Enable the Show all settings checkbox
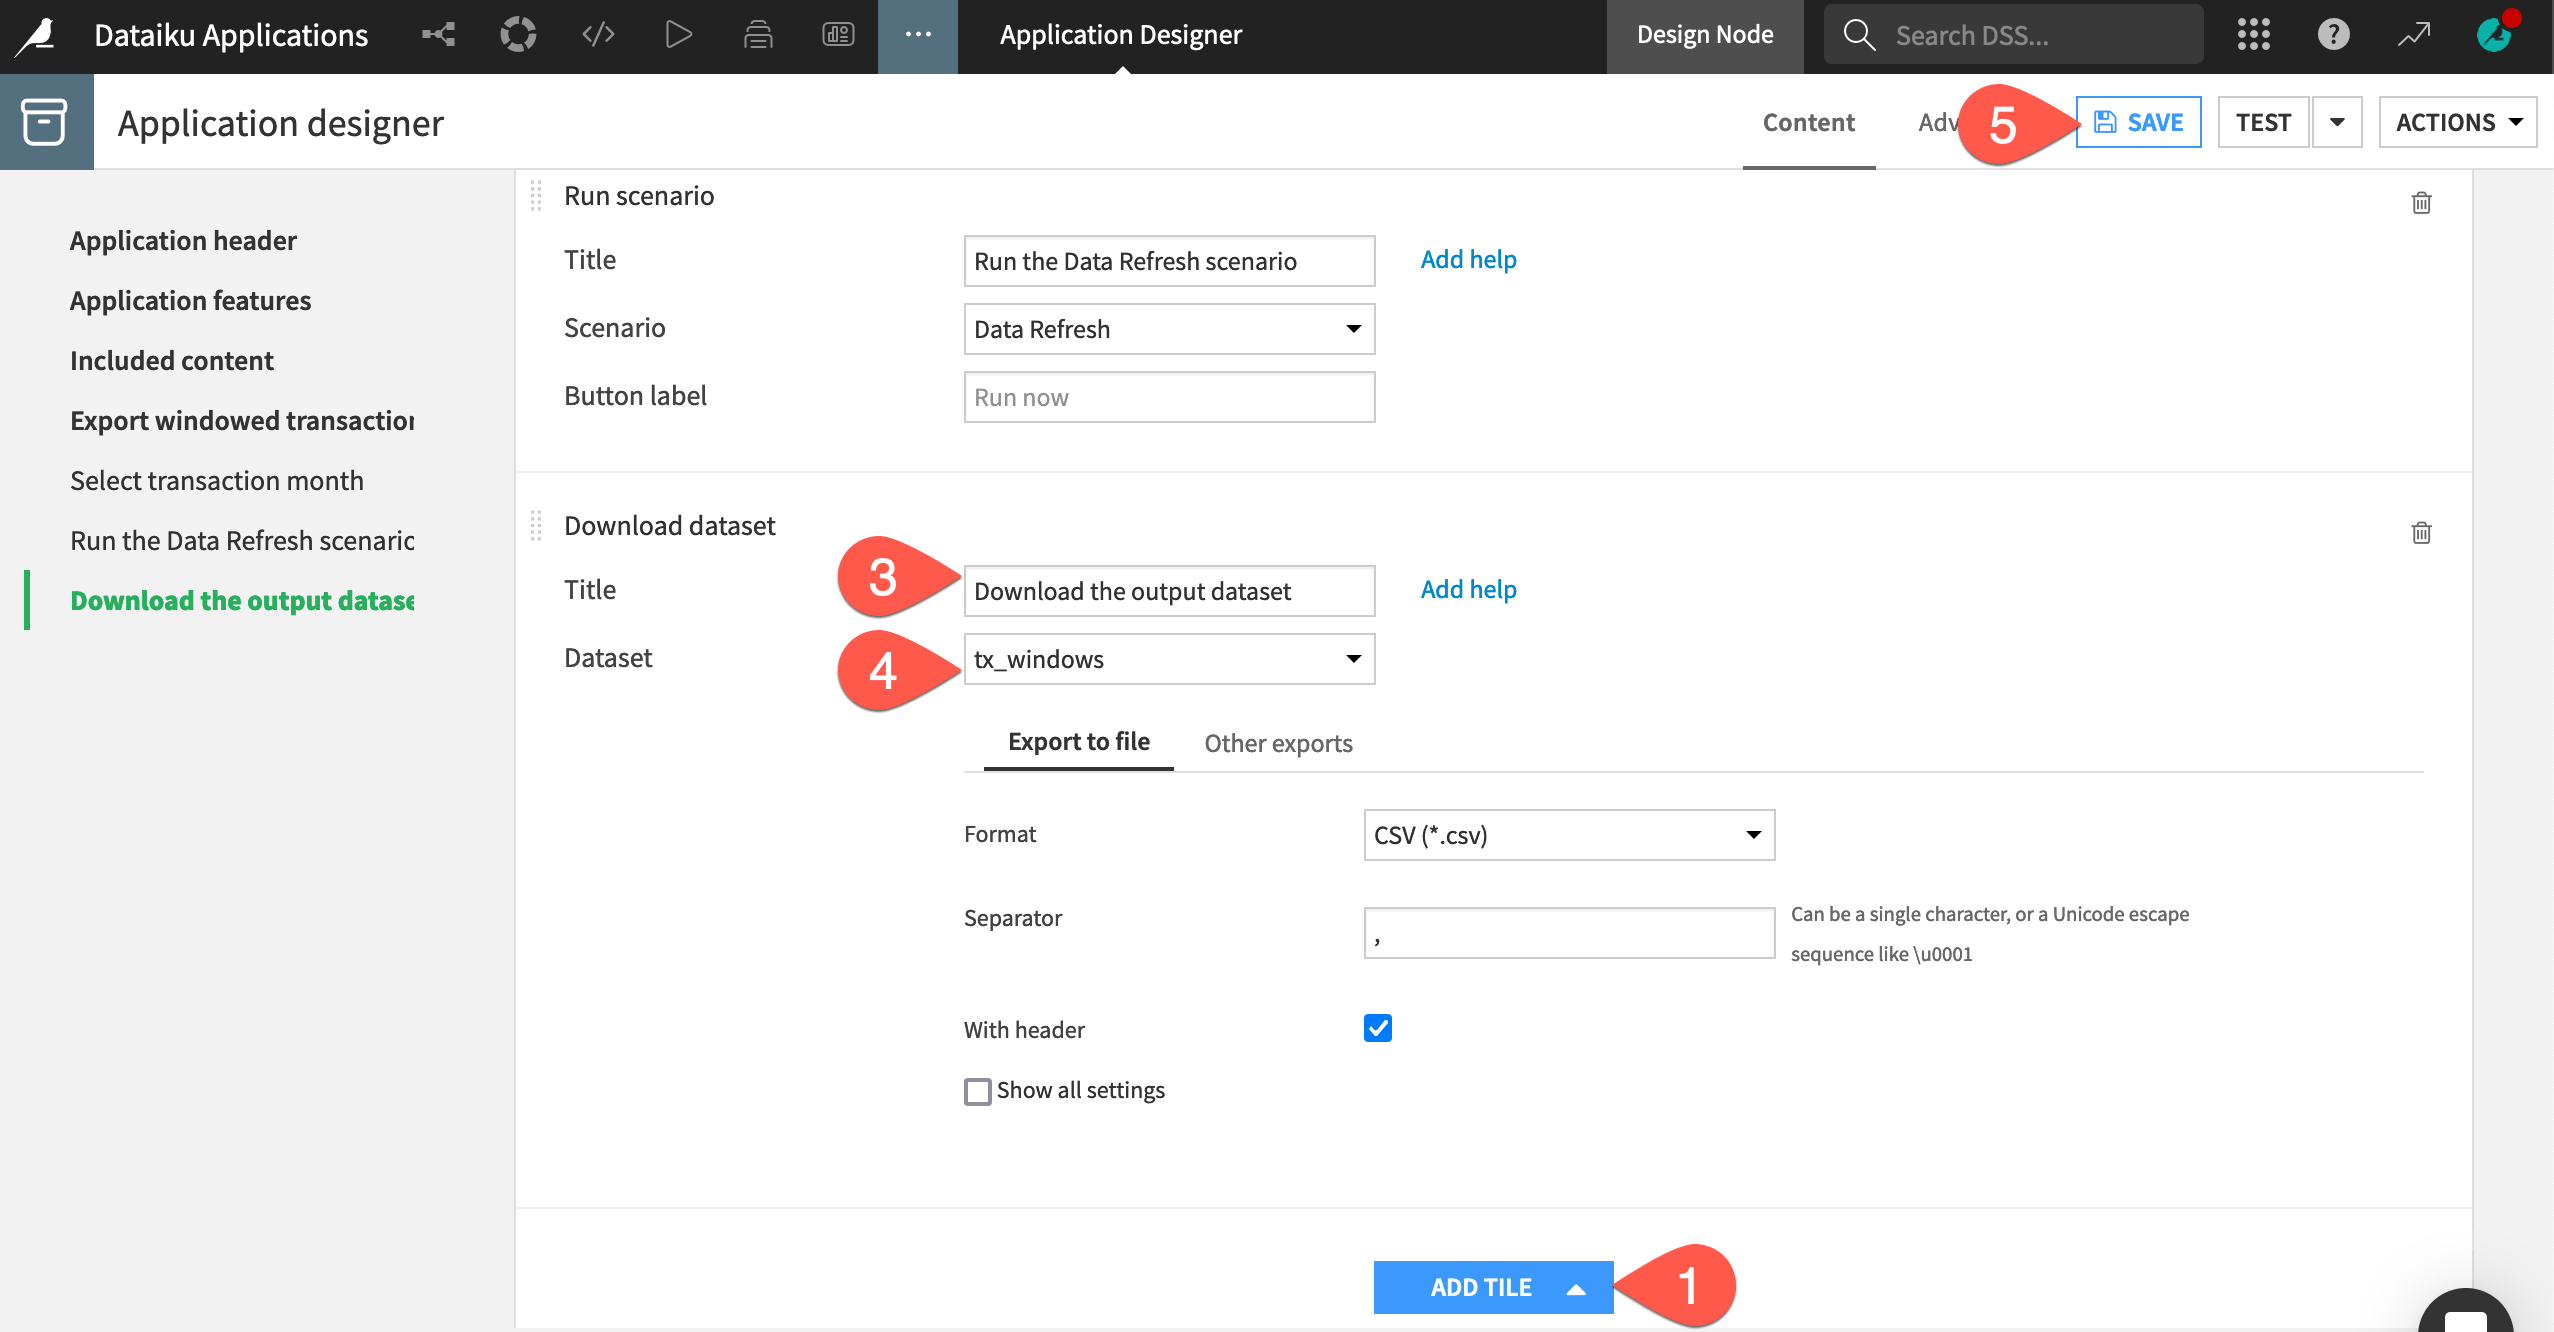The height and width of the screenshot is (1332, 2554). point(978,1091)
